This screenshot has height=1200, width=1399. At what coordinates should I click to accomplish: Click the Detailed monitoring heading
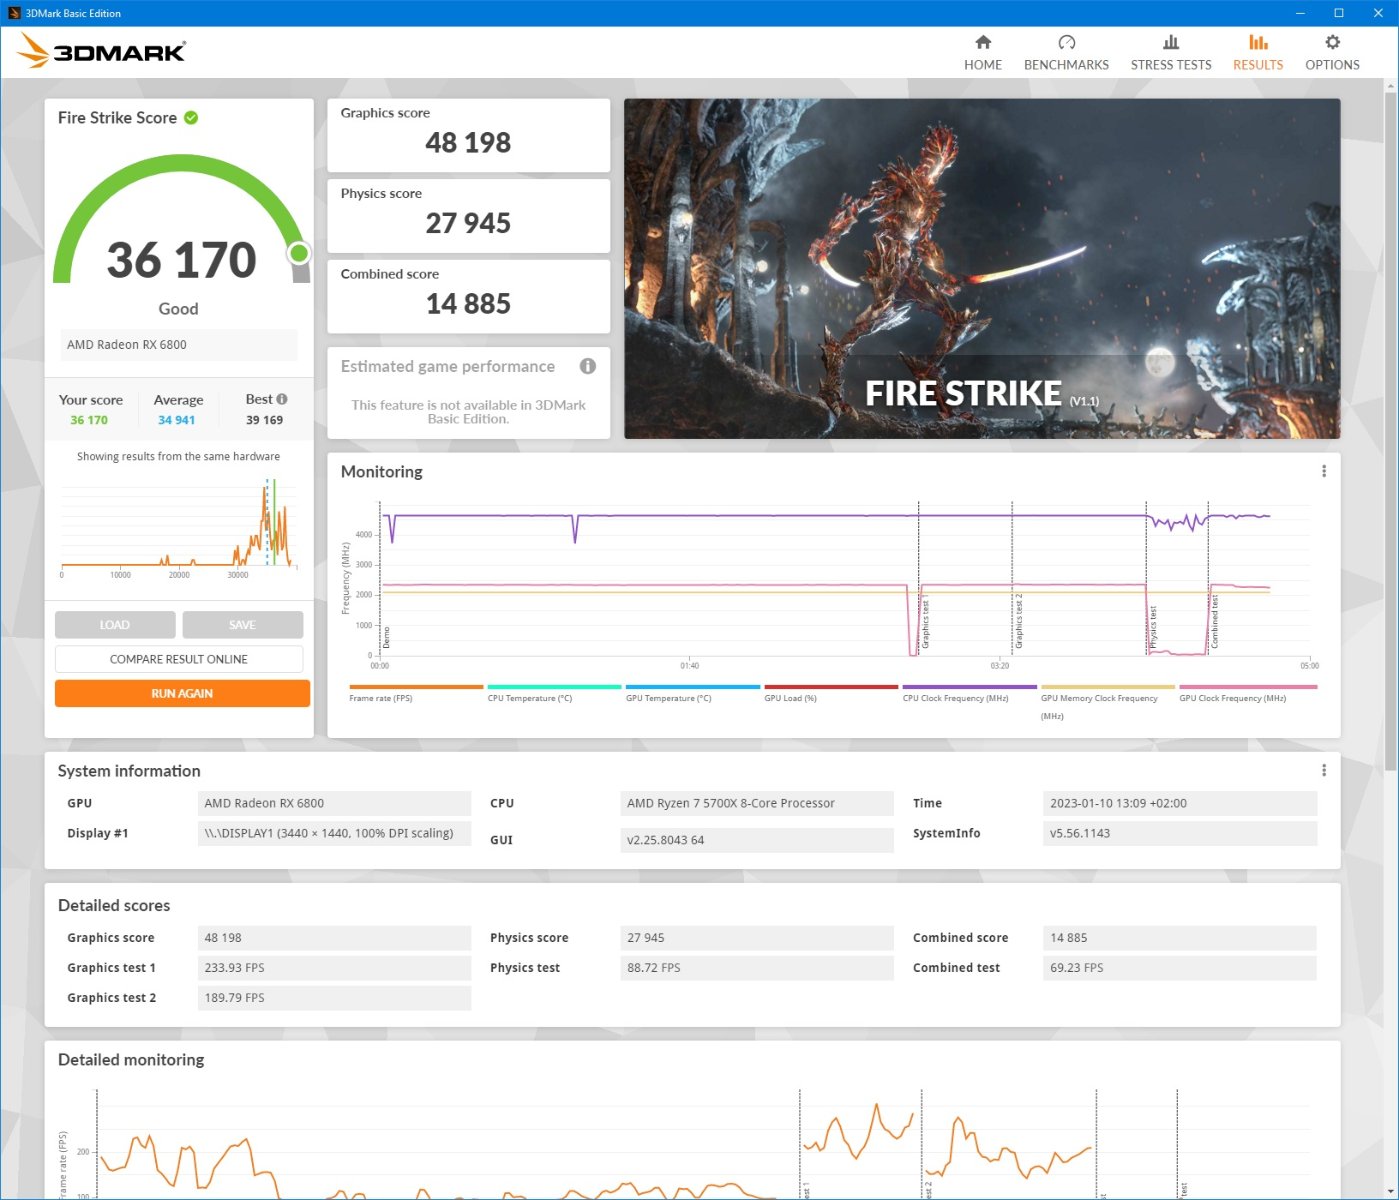point(131,1060)
